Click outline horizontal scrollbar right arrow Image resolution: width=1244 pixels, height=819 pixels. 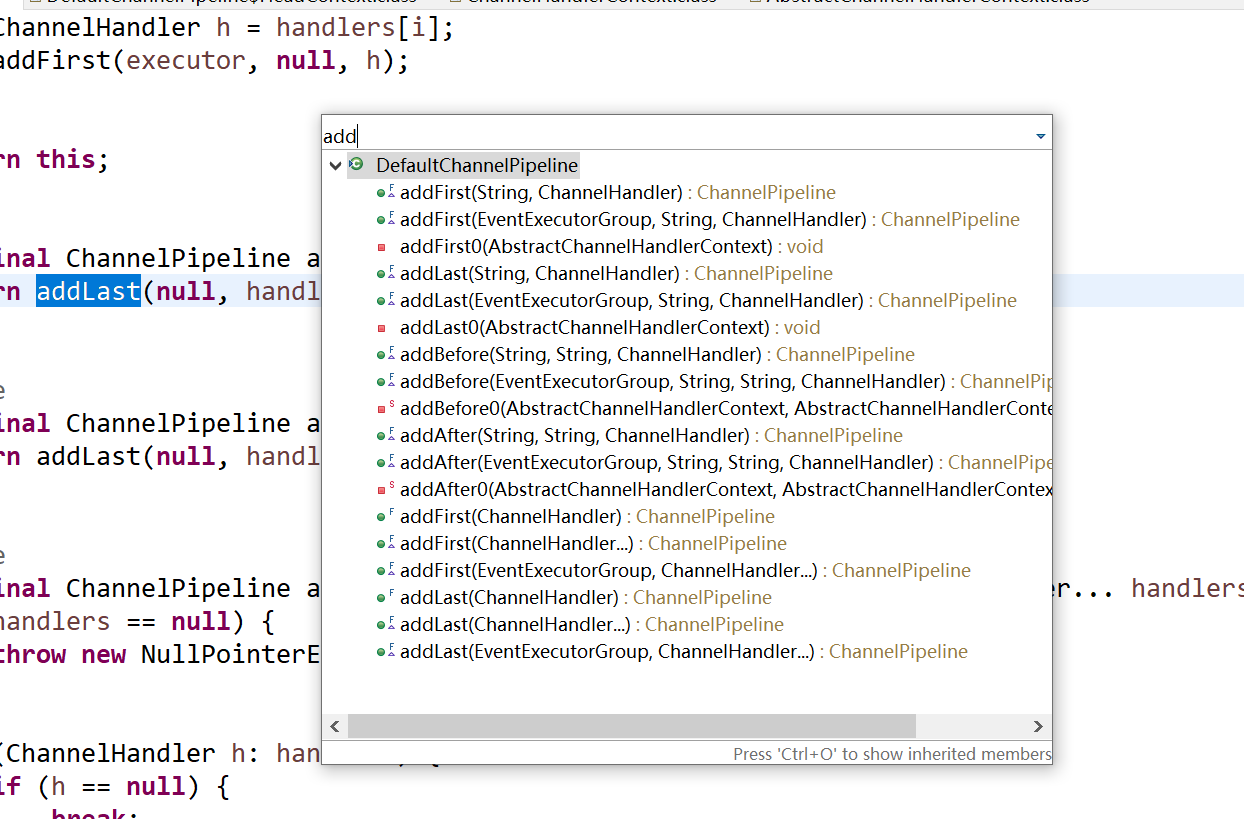coord(1038,726)
